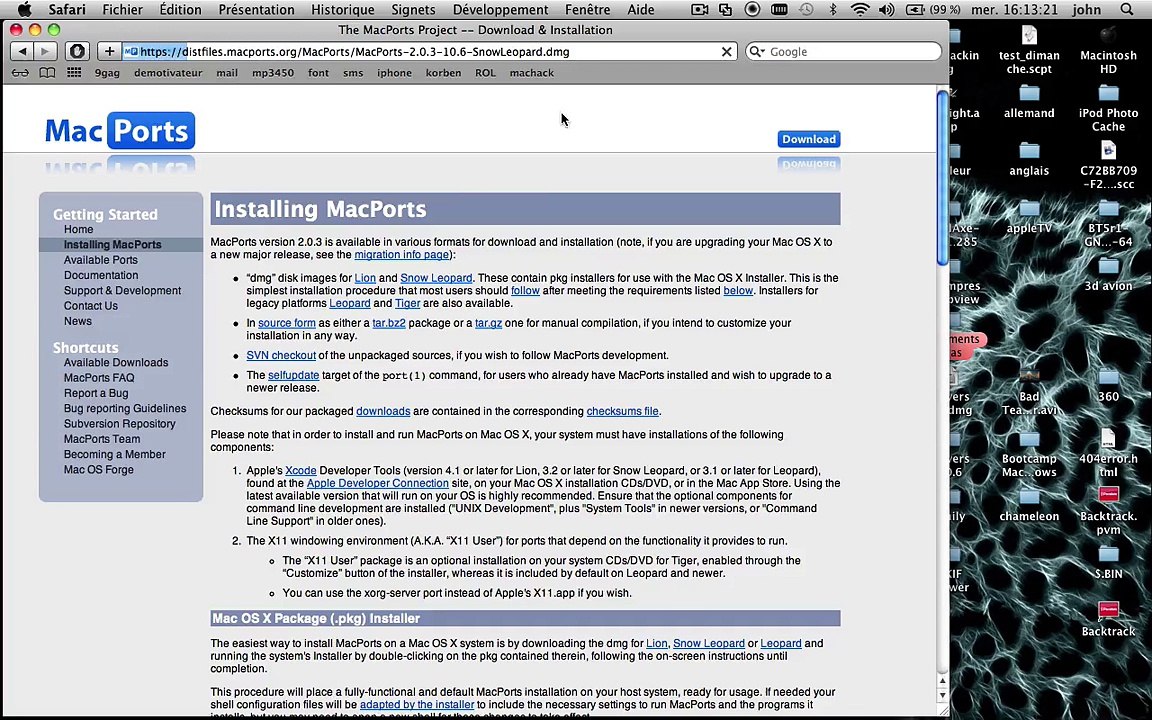Select allemand folder on desktop
The height and width of the screenshot is (720, 1152).
click(1029, 101)
